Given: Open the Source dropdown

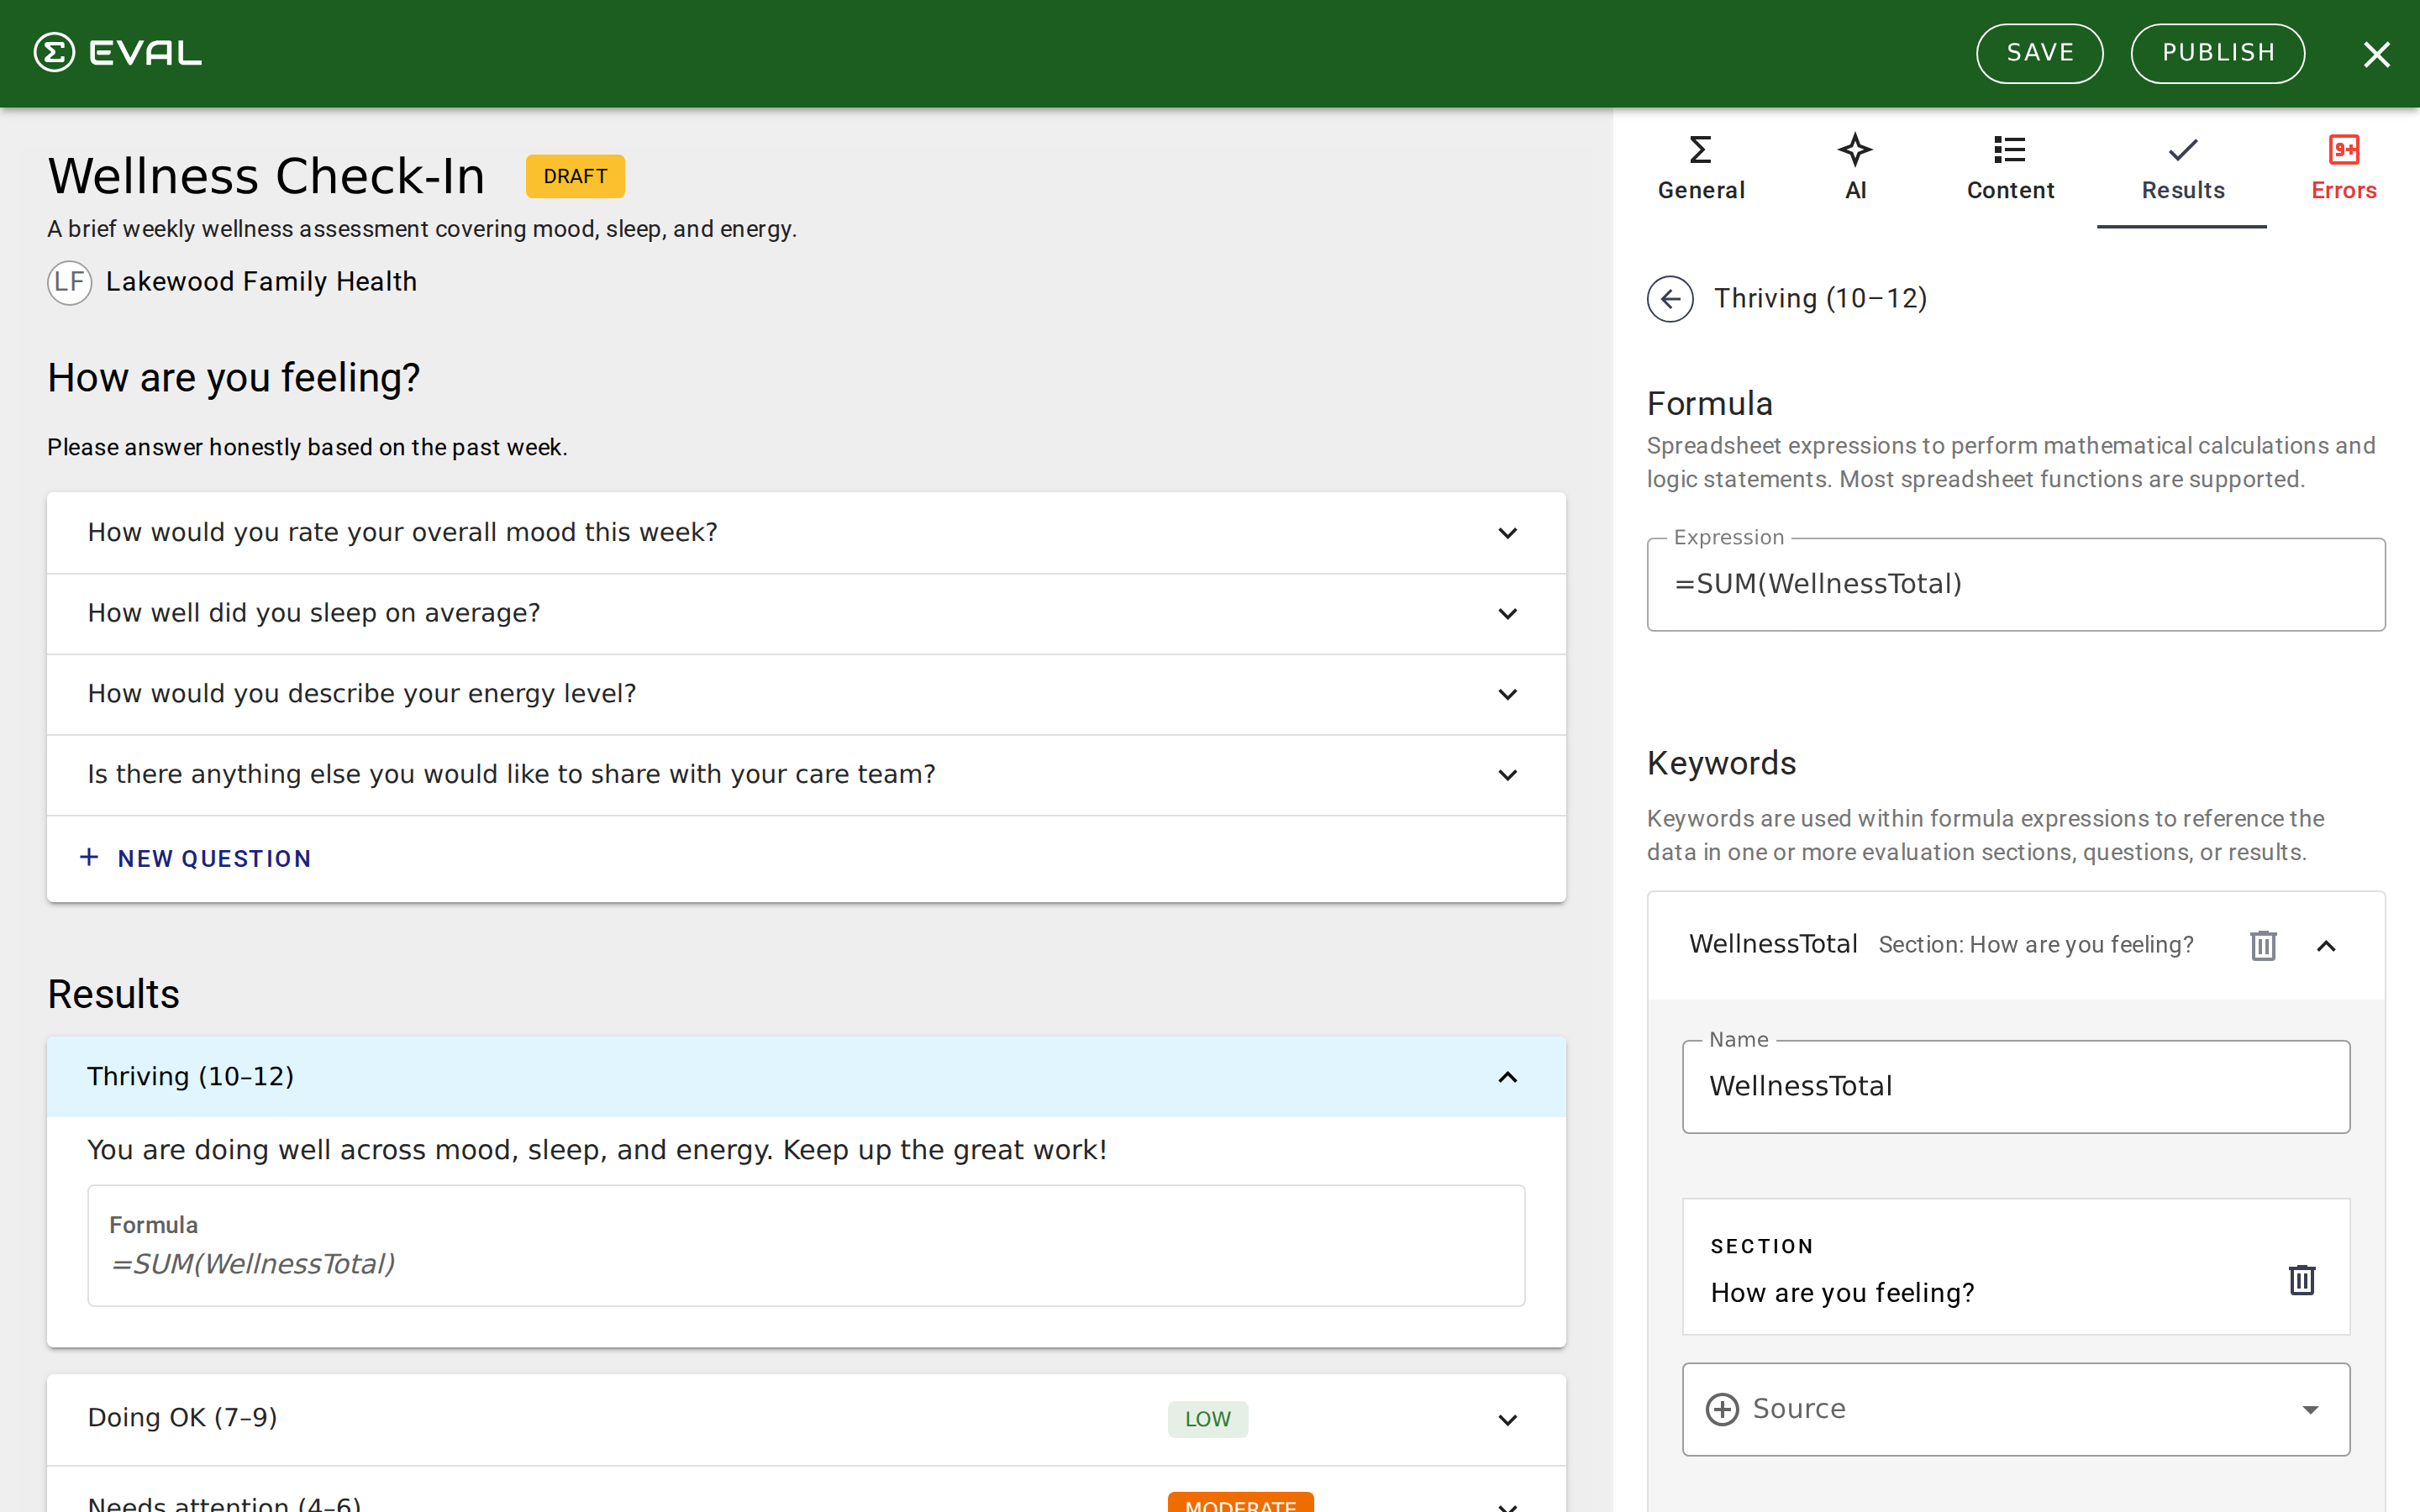Looking at the screenshot, I should pos(2310,1409).
